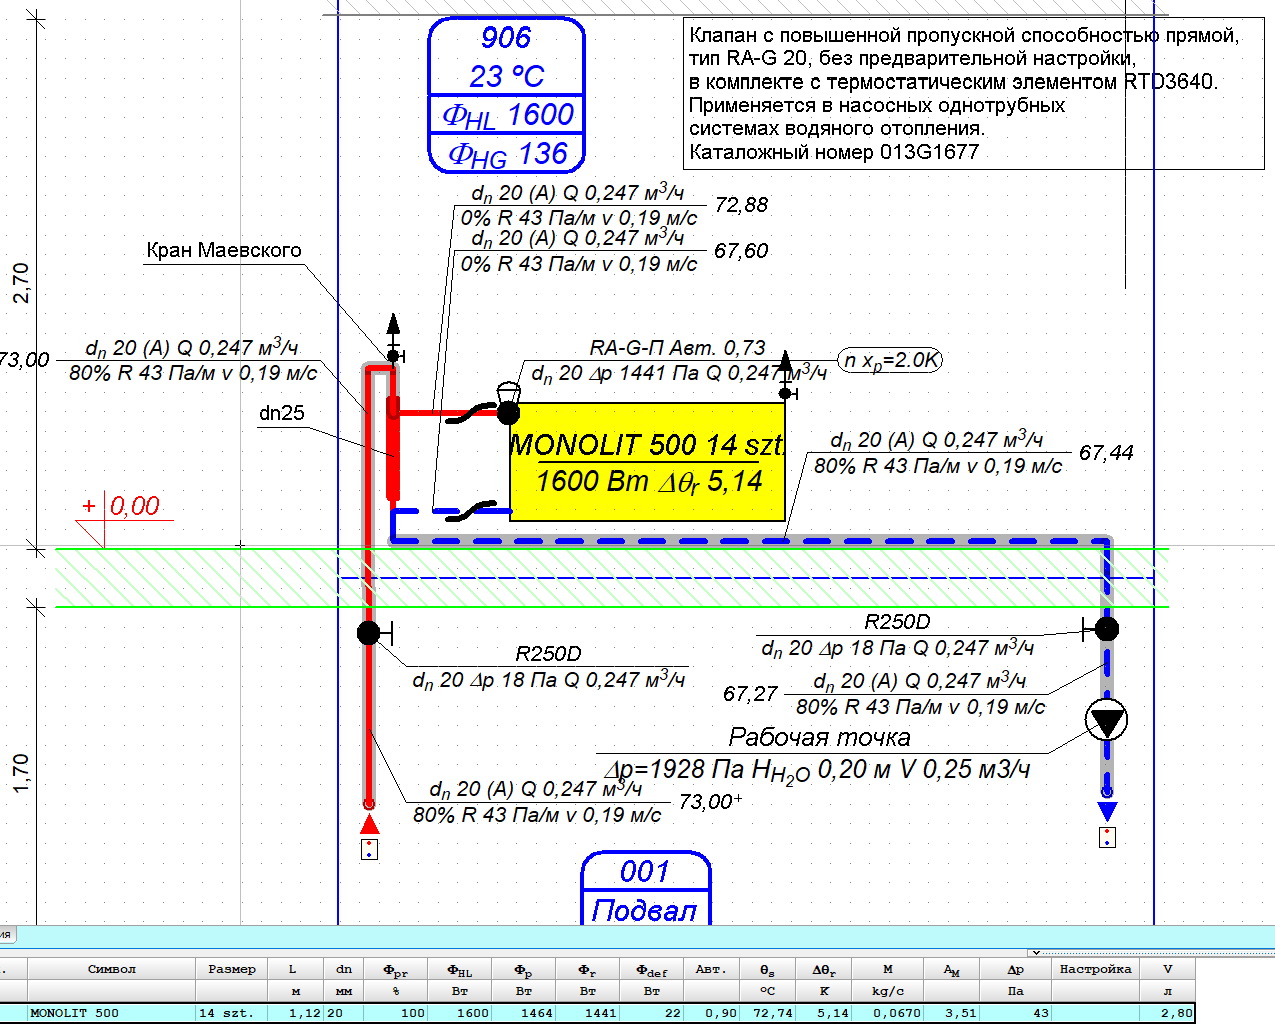This screenshot has height=1029, width=1275.
Task: Click the n xp=2.0K oval tag
Action: tap(890, 360)
